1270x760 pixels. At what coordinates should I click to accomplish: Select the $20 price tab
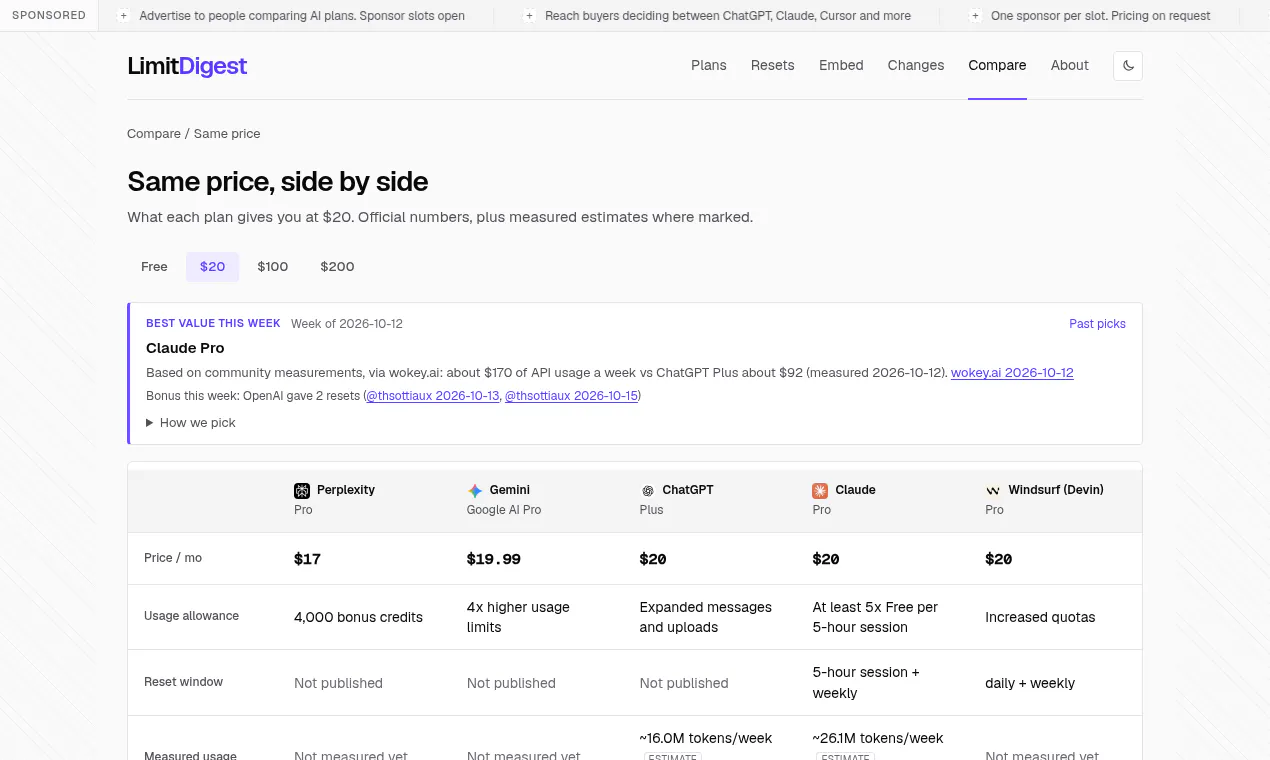pos(213,267)
